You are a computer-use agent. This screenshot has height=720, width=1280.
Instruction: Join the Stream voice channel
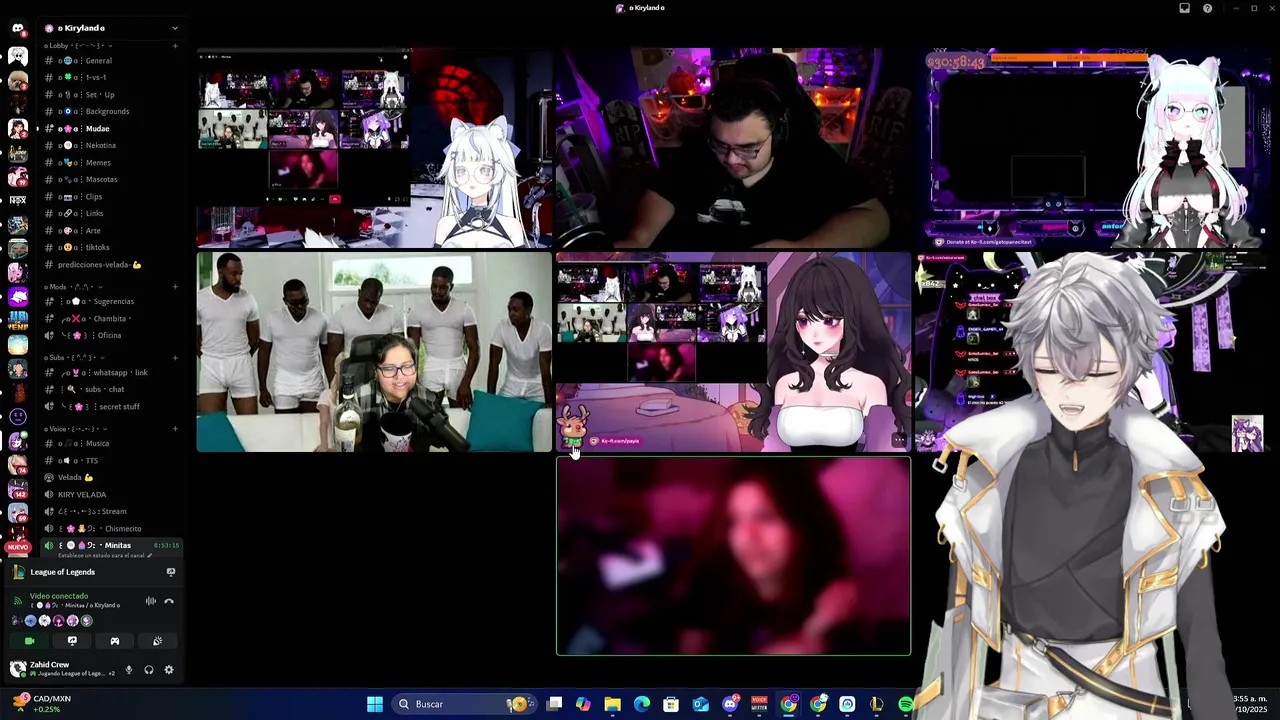tap(111, 512)
